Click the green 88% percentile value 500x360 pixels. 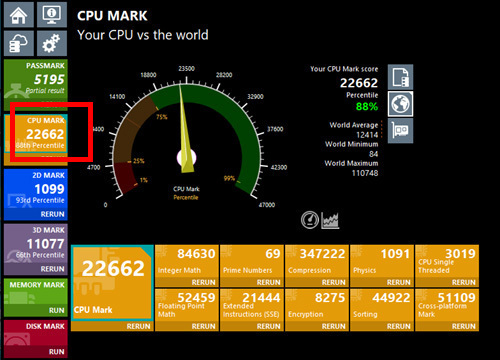point(367,107)
